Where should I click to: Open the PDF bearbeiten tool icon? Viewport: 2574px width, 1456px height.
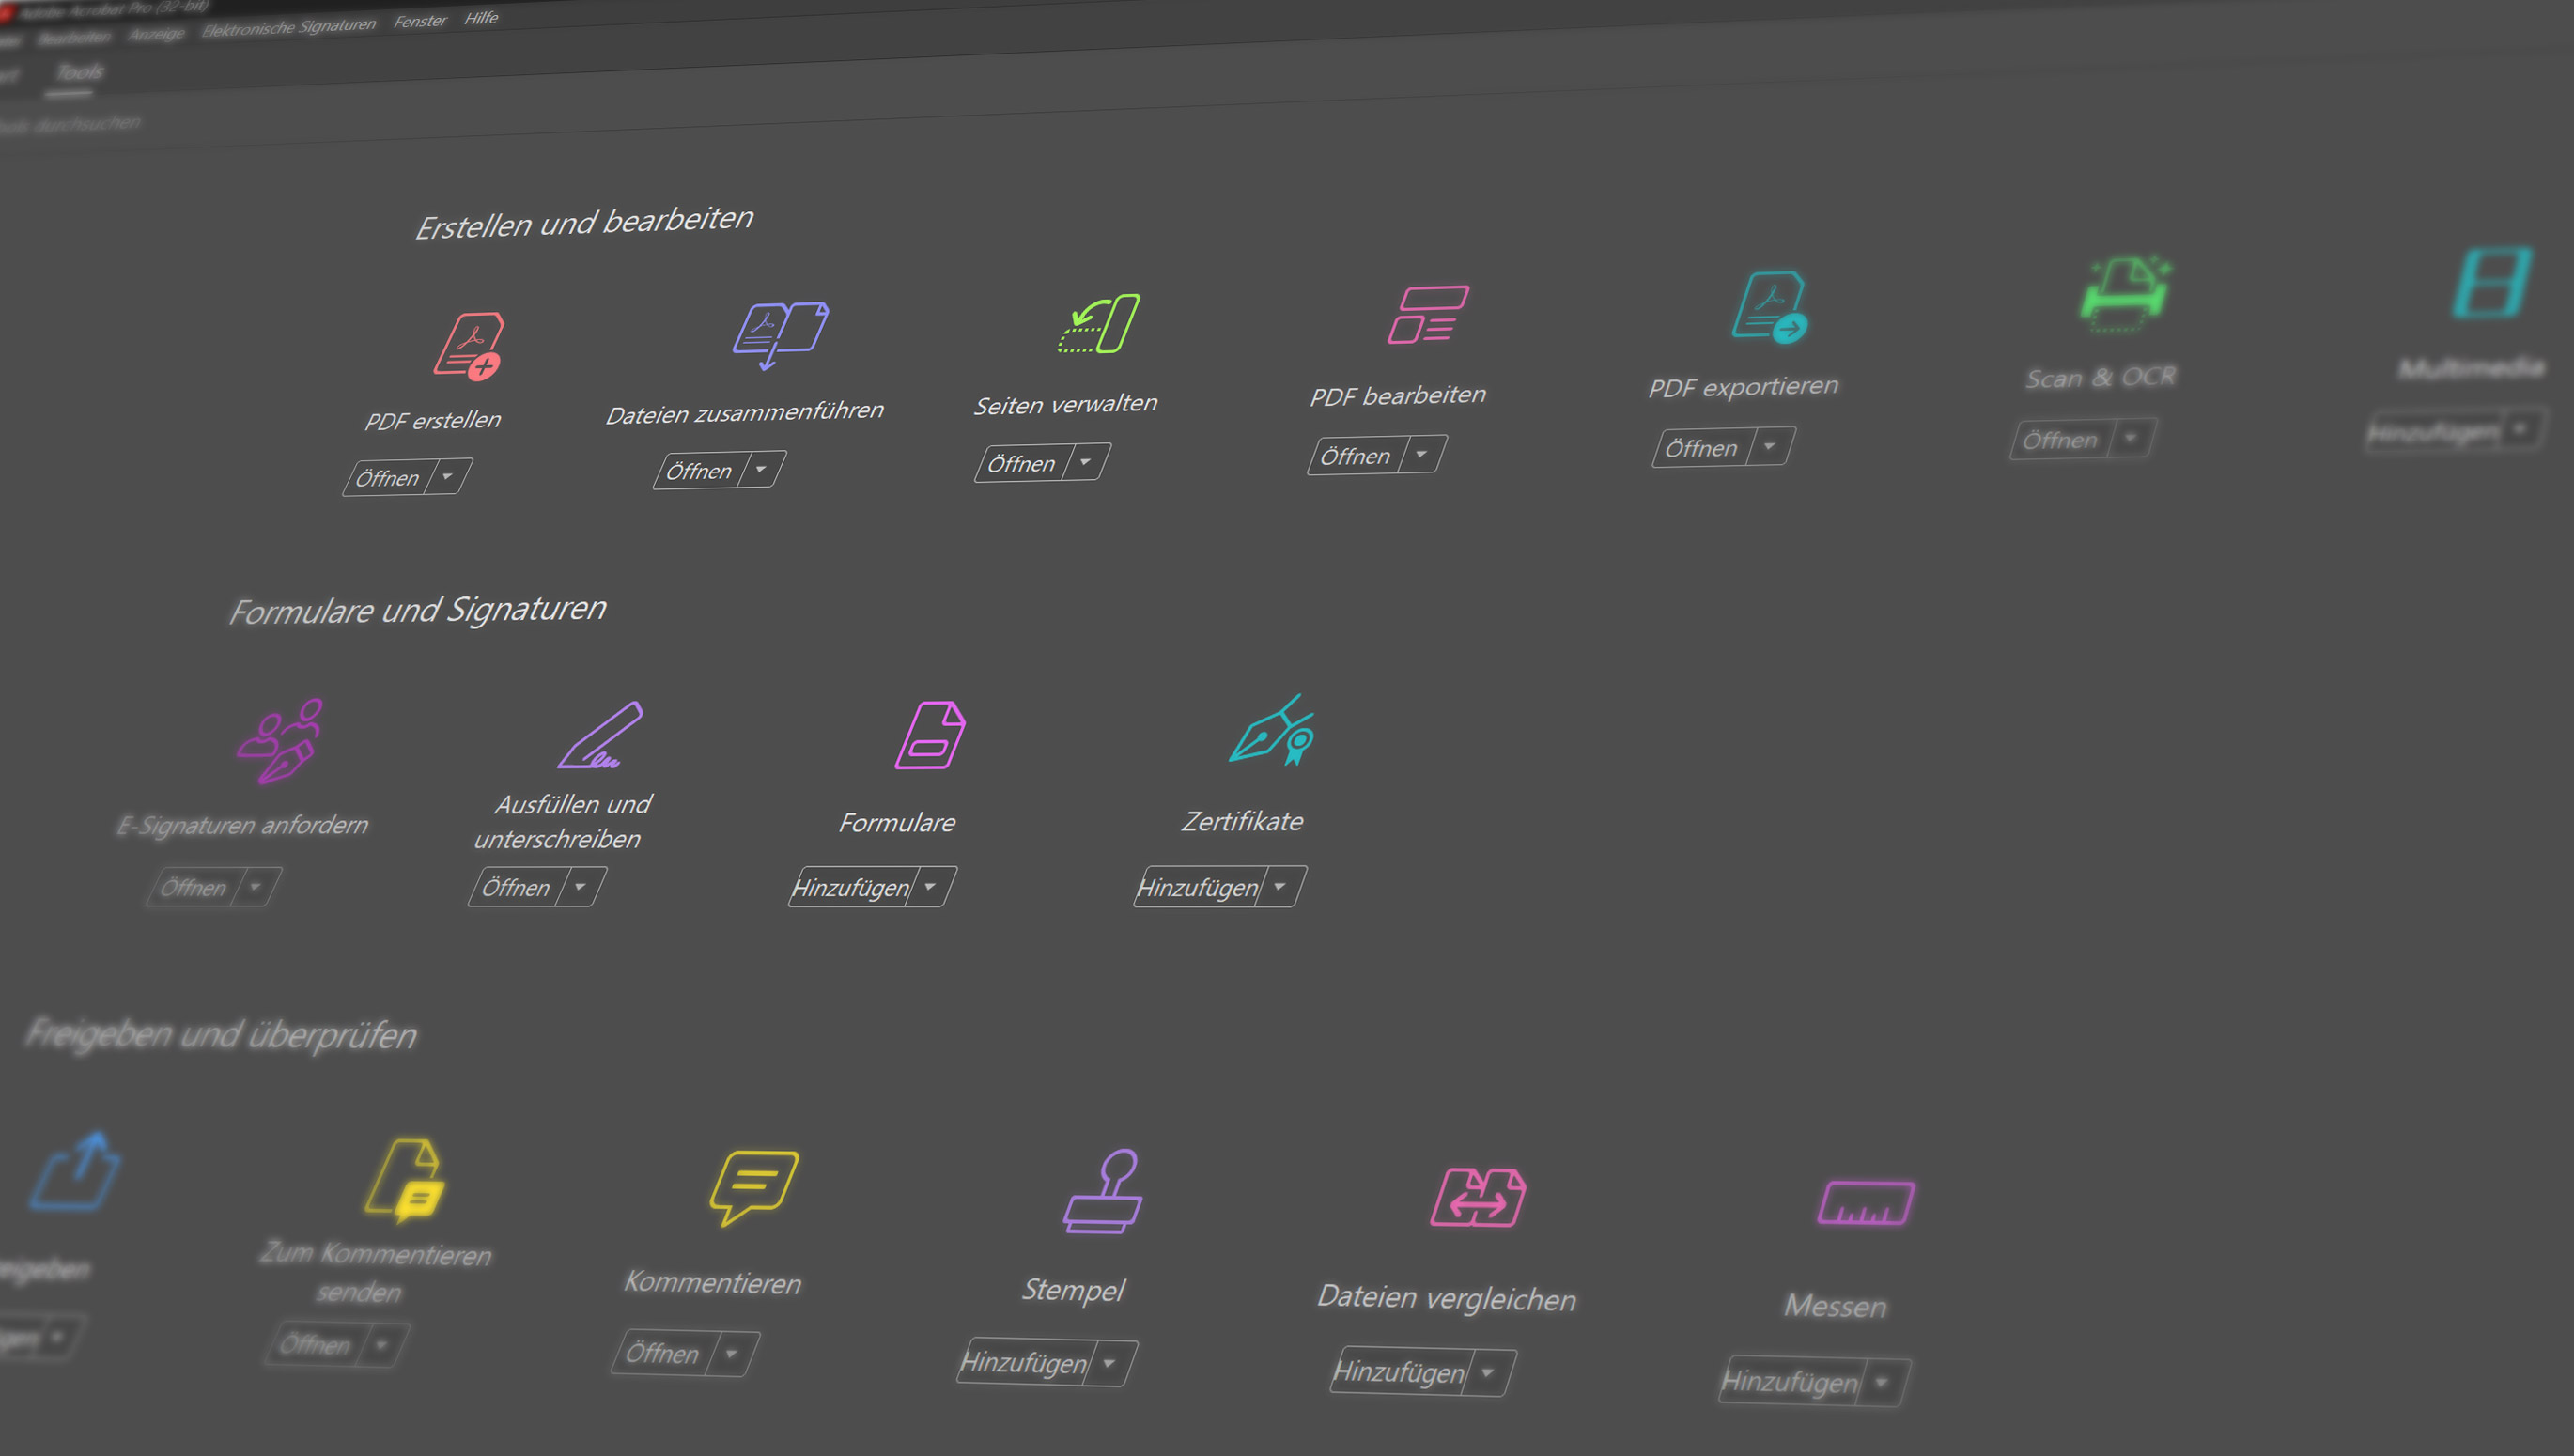coord(1428,315)
